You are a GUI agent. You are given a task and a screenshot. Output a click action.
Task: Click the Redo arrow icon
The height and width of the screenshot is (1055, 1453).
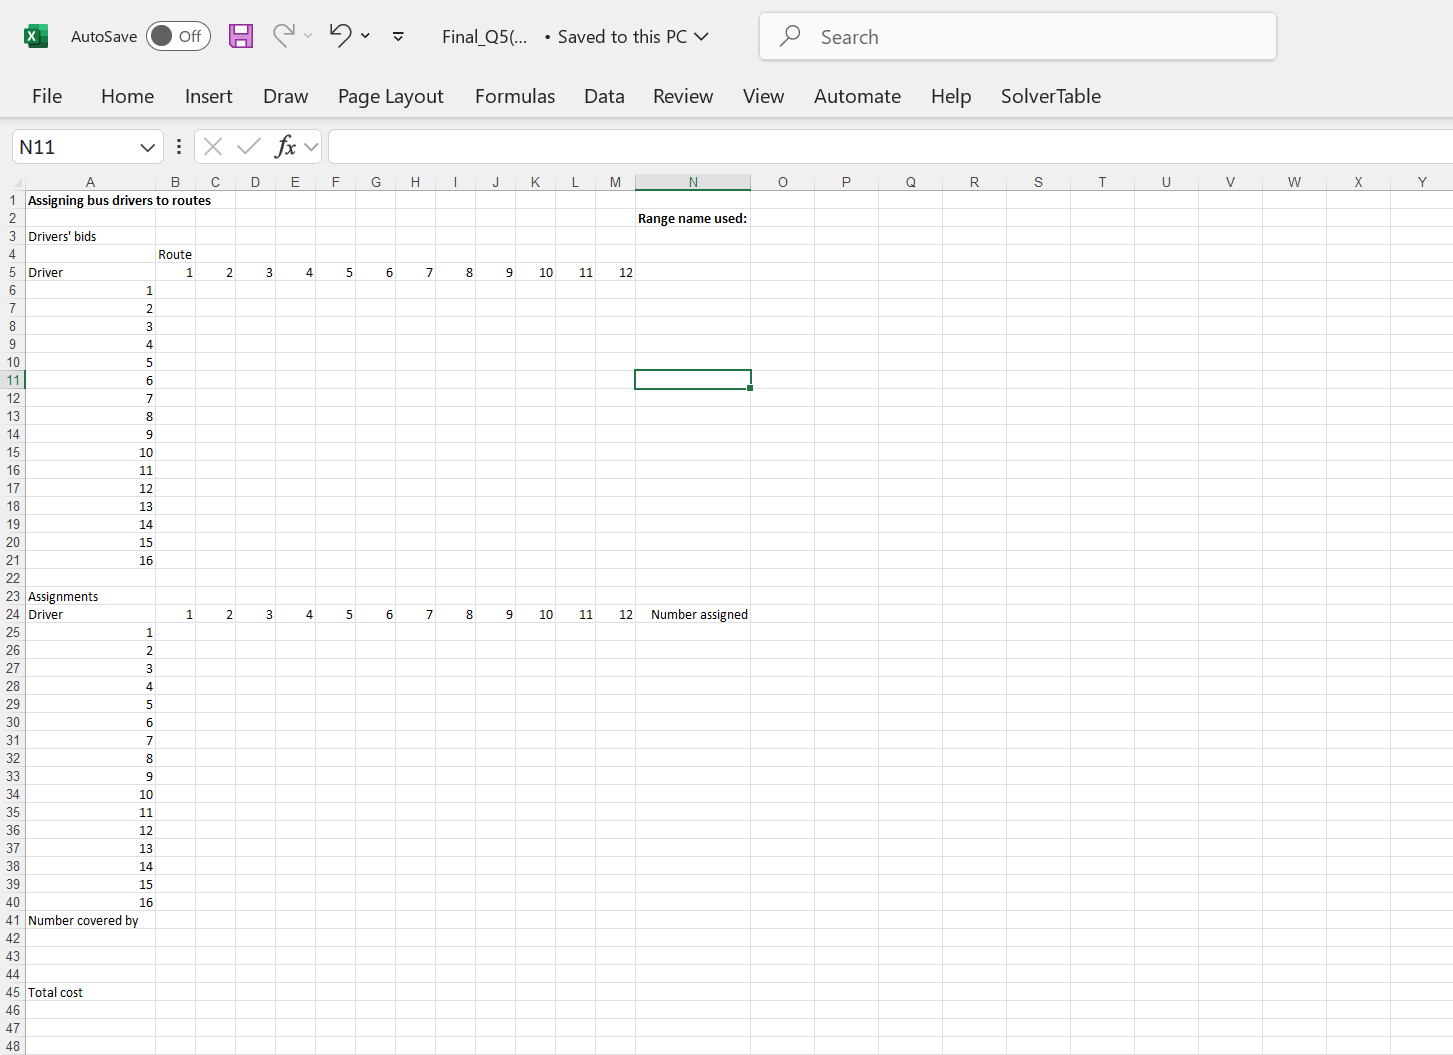(284, 36)
